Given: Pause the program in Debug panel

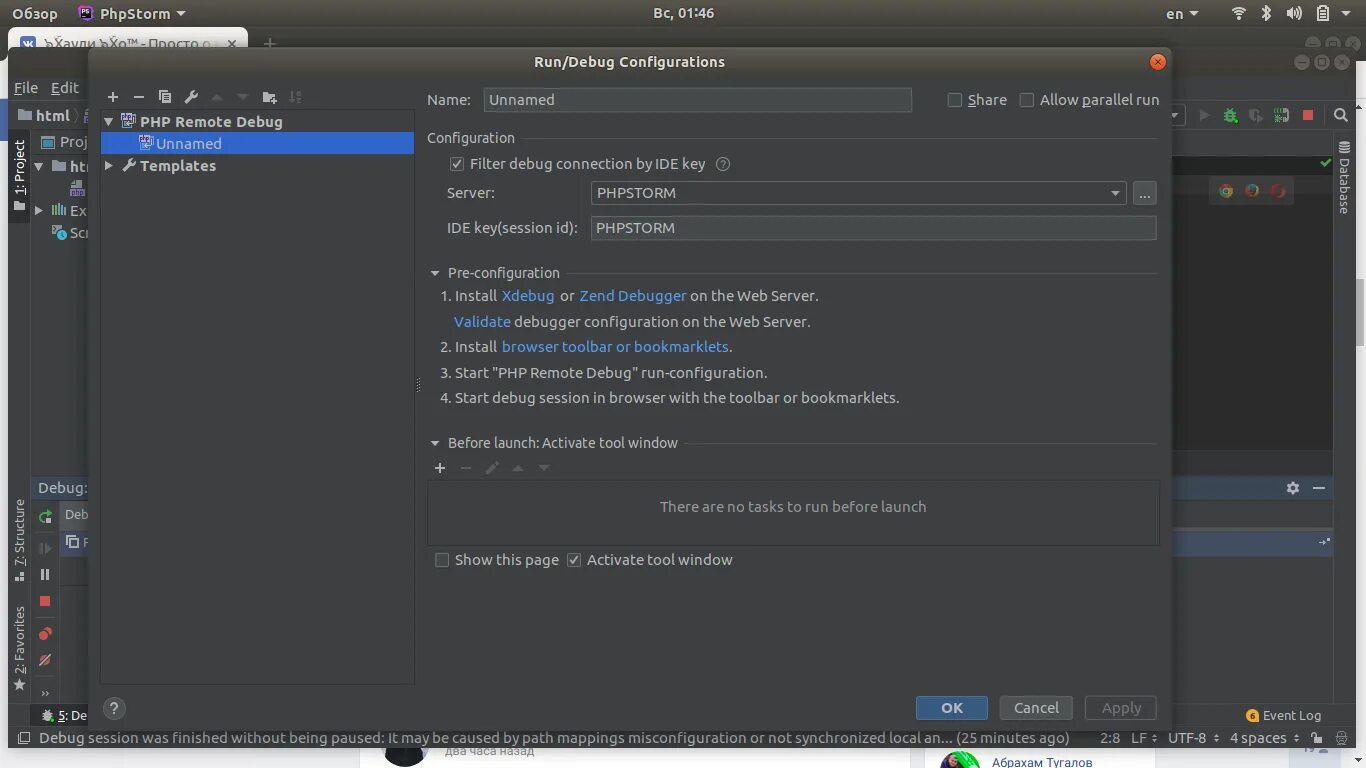Looking at the screenshot, I should (x=45, y=574).
